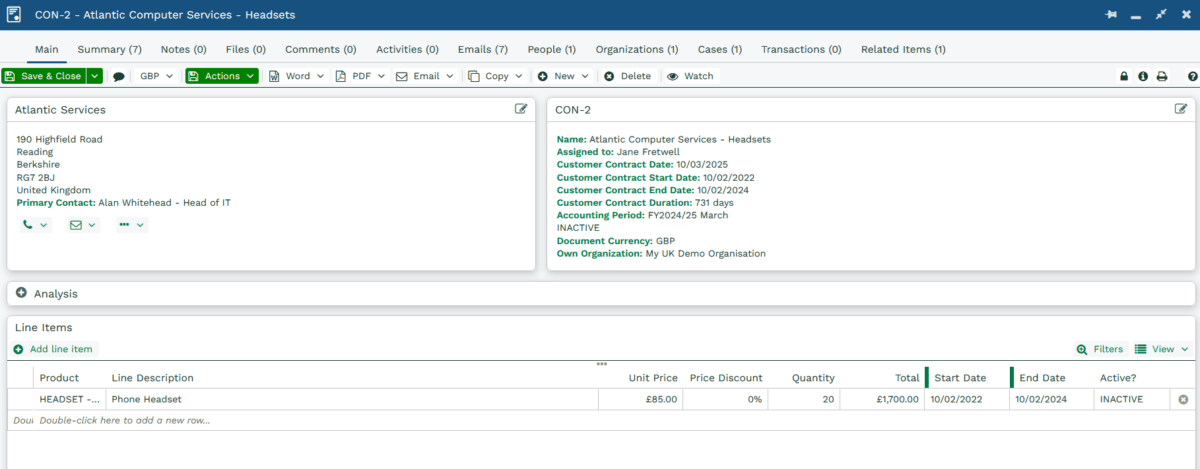The width and height of the screenshot is (1200, 469).
Task: Click the Price Discount column header
Action: pos(726,378)
